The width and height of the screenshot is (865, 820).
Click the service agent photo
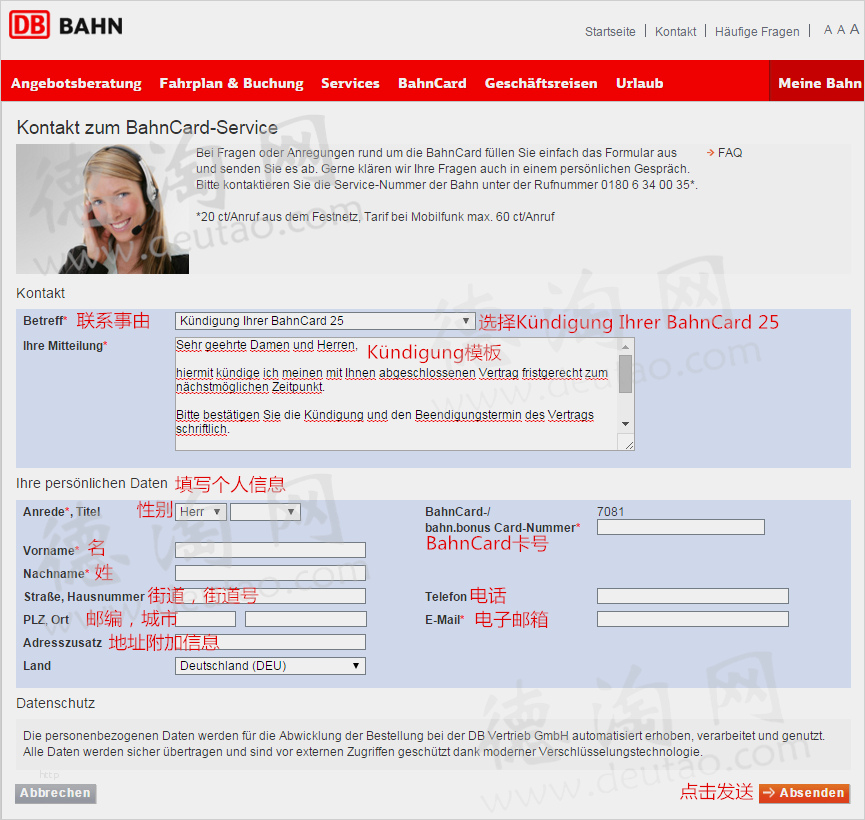[x=103, y=209]
